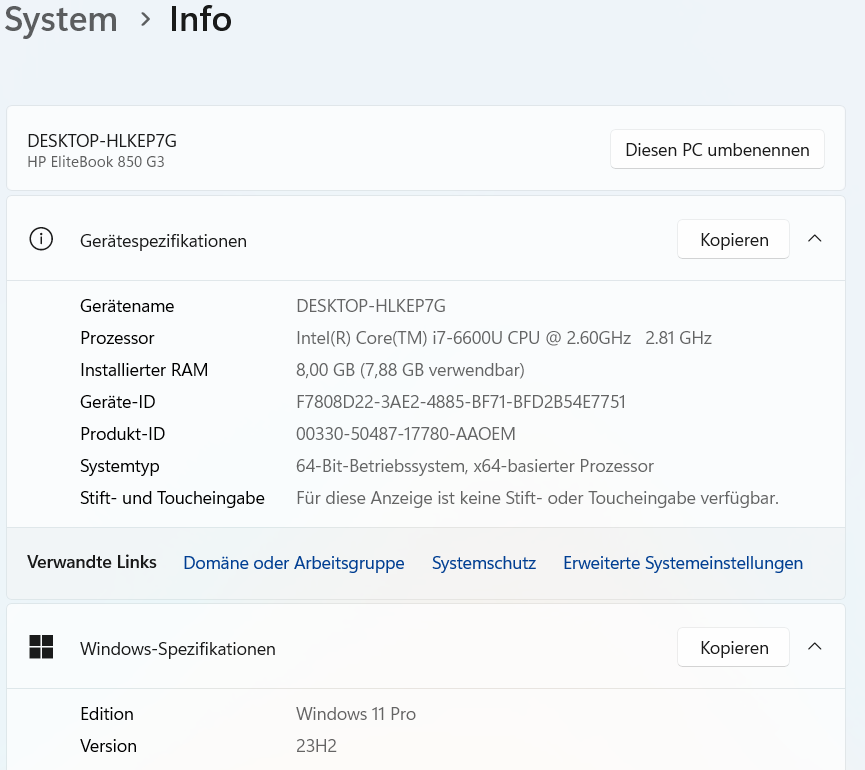The height and width of the screenshot is (770, 865).
Task: Select the Gerätename value DESKTOP-HLKEP7G
Action: 371,306
